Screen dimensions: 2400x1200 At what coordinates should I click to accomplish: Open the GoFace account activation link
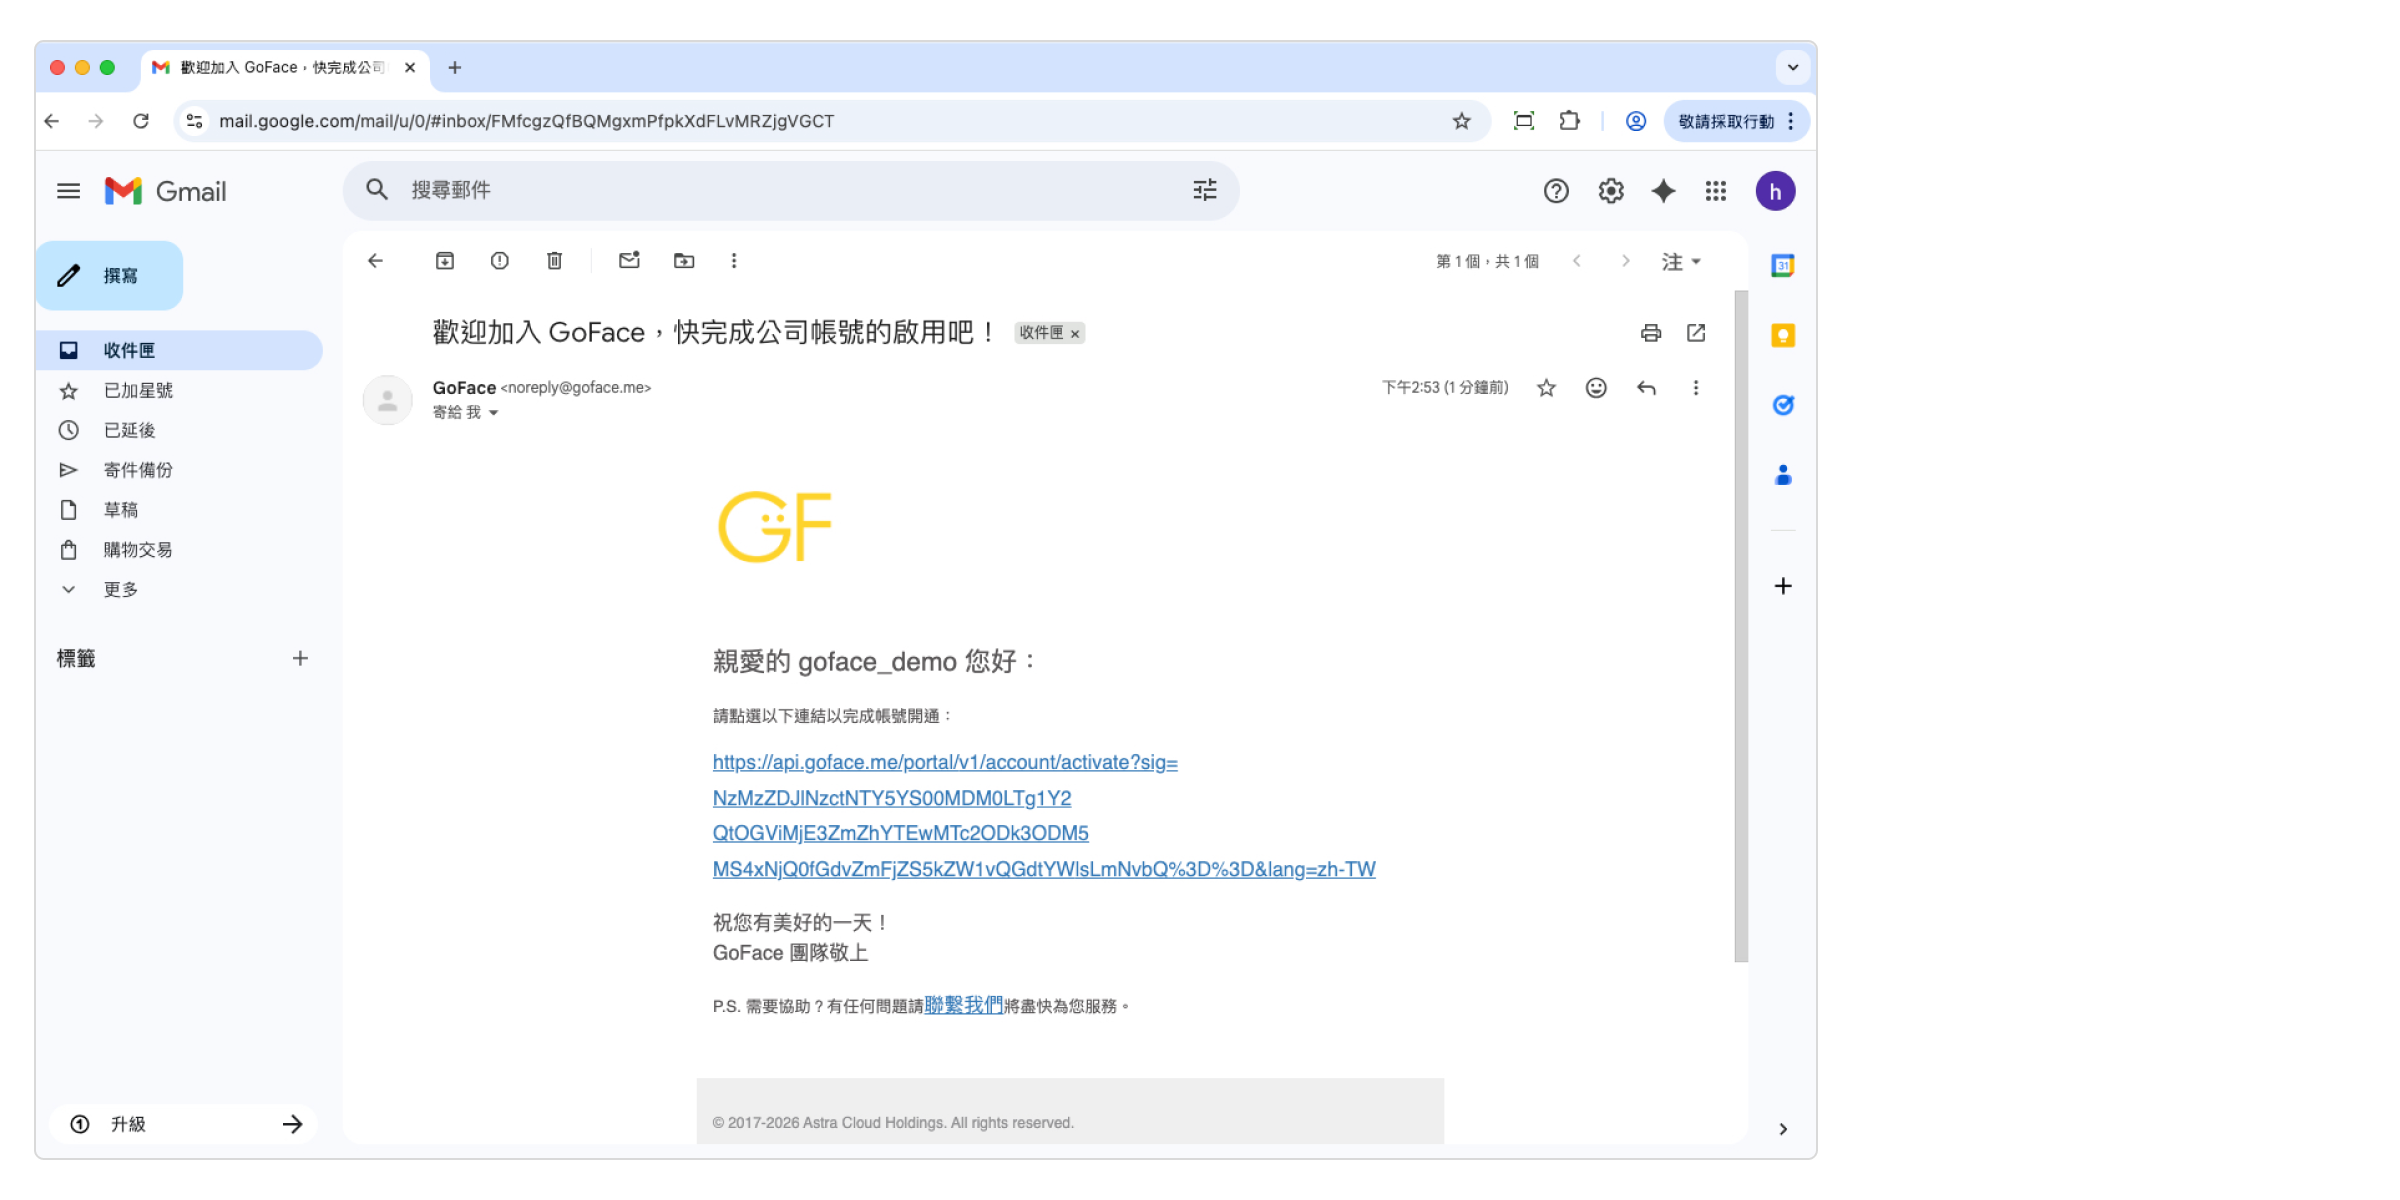(945, 763)
